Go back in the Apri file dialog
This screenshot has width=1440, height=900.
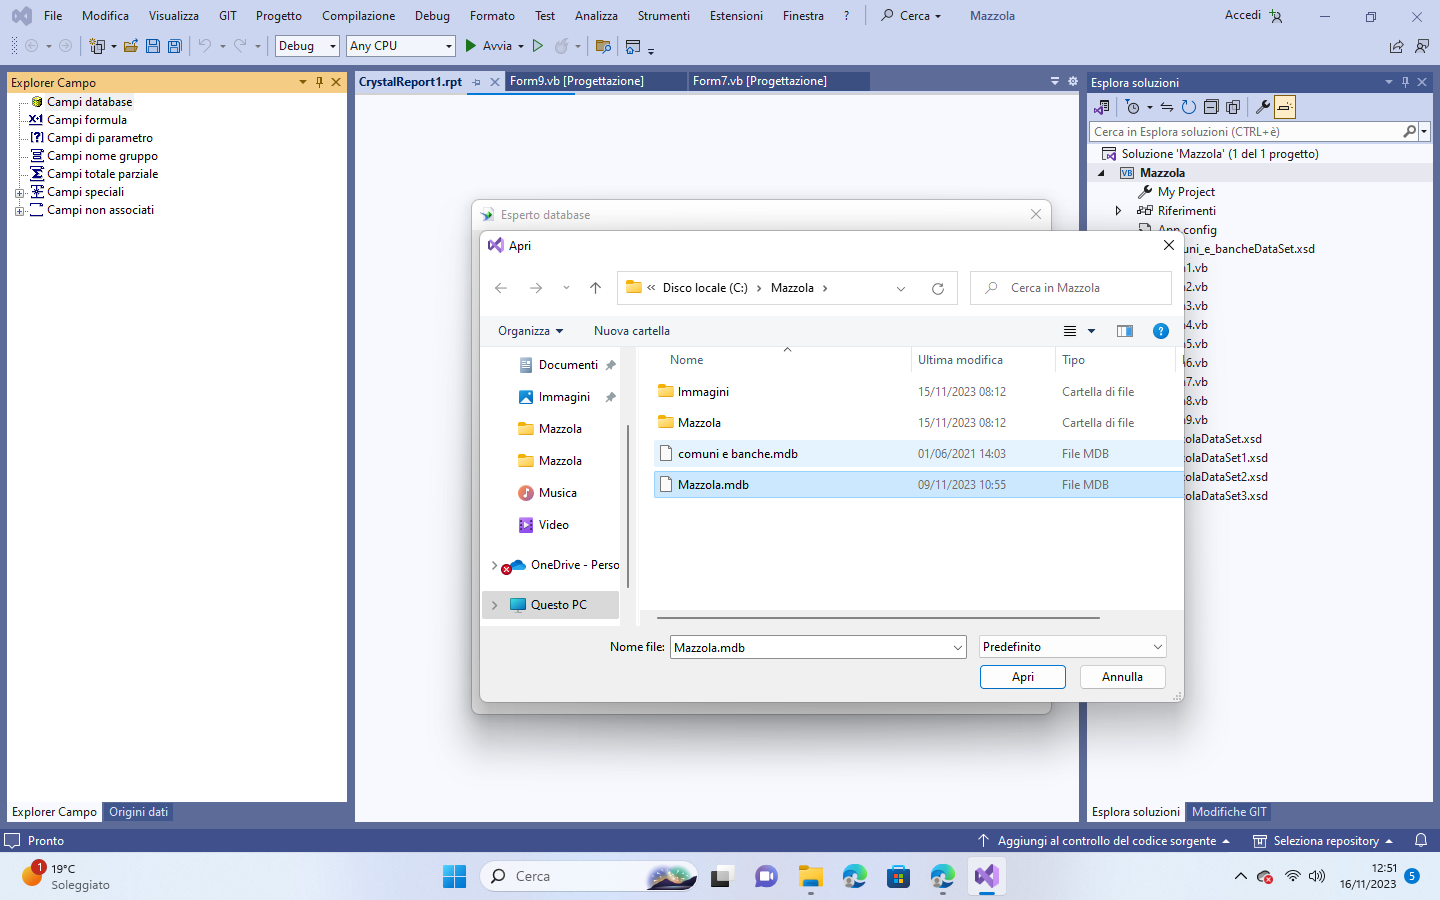tap(501, 288)
